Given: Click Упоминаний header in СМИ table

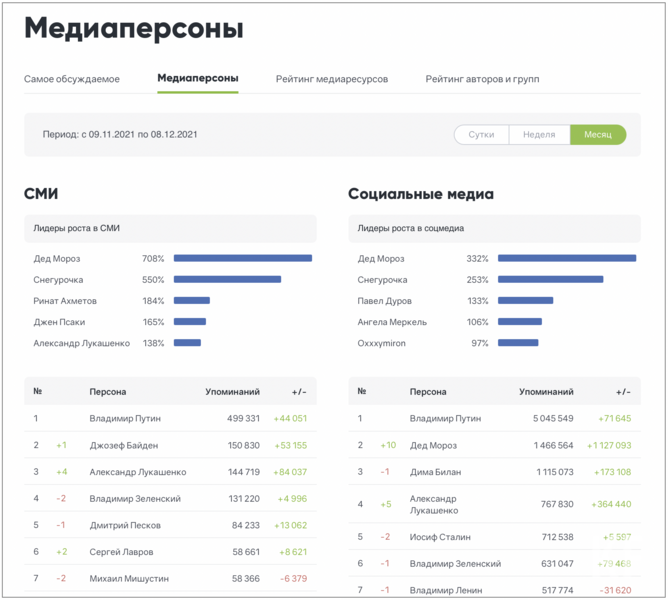Looking at the screenshot, I should click(x=232, y=392).
